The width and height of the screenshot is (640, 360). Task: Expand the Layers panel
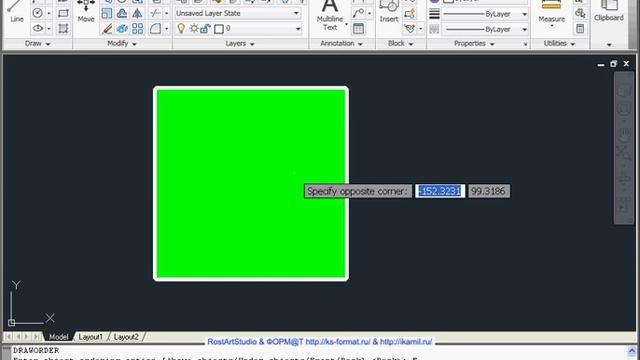pos(240,43)
